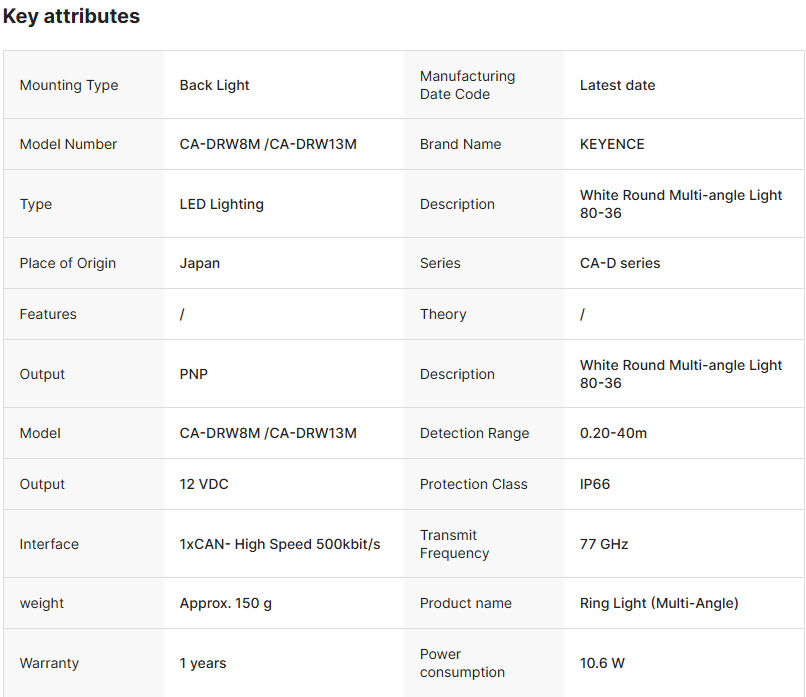Select the "1 years" warranty value

click(x=203, y=663)
